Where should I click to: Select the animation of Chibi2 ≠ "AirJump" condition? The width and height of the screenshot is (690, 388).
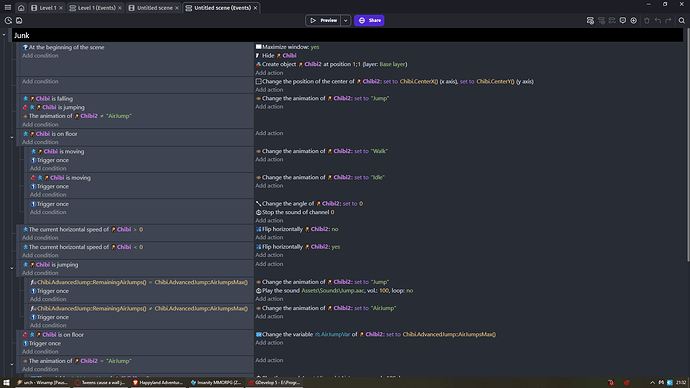point(77,116)
